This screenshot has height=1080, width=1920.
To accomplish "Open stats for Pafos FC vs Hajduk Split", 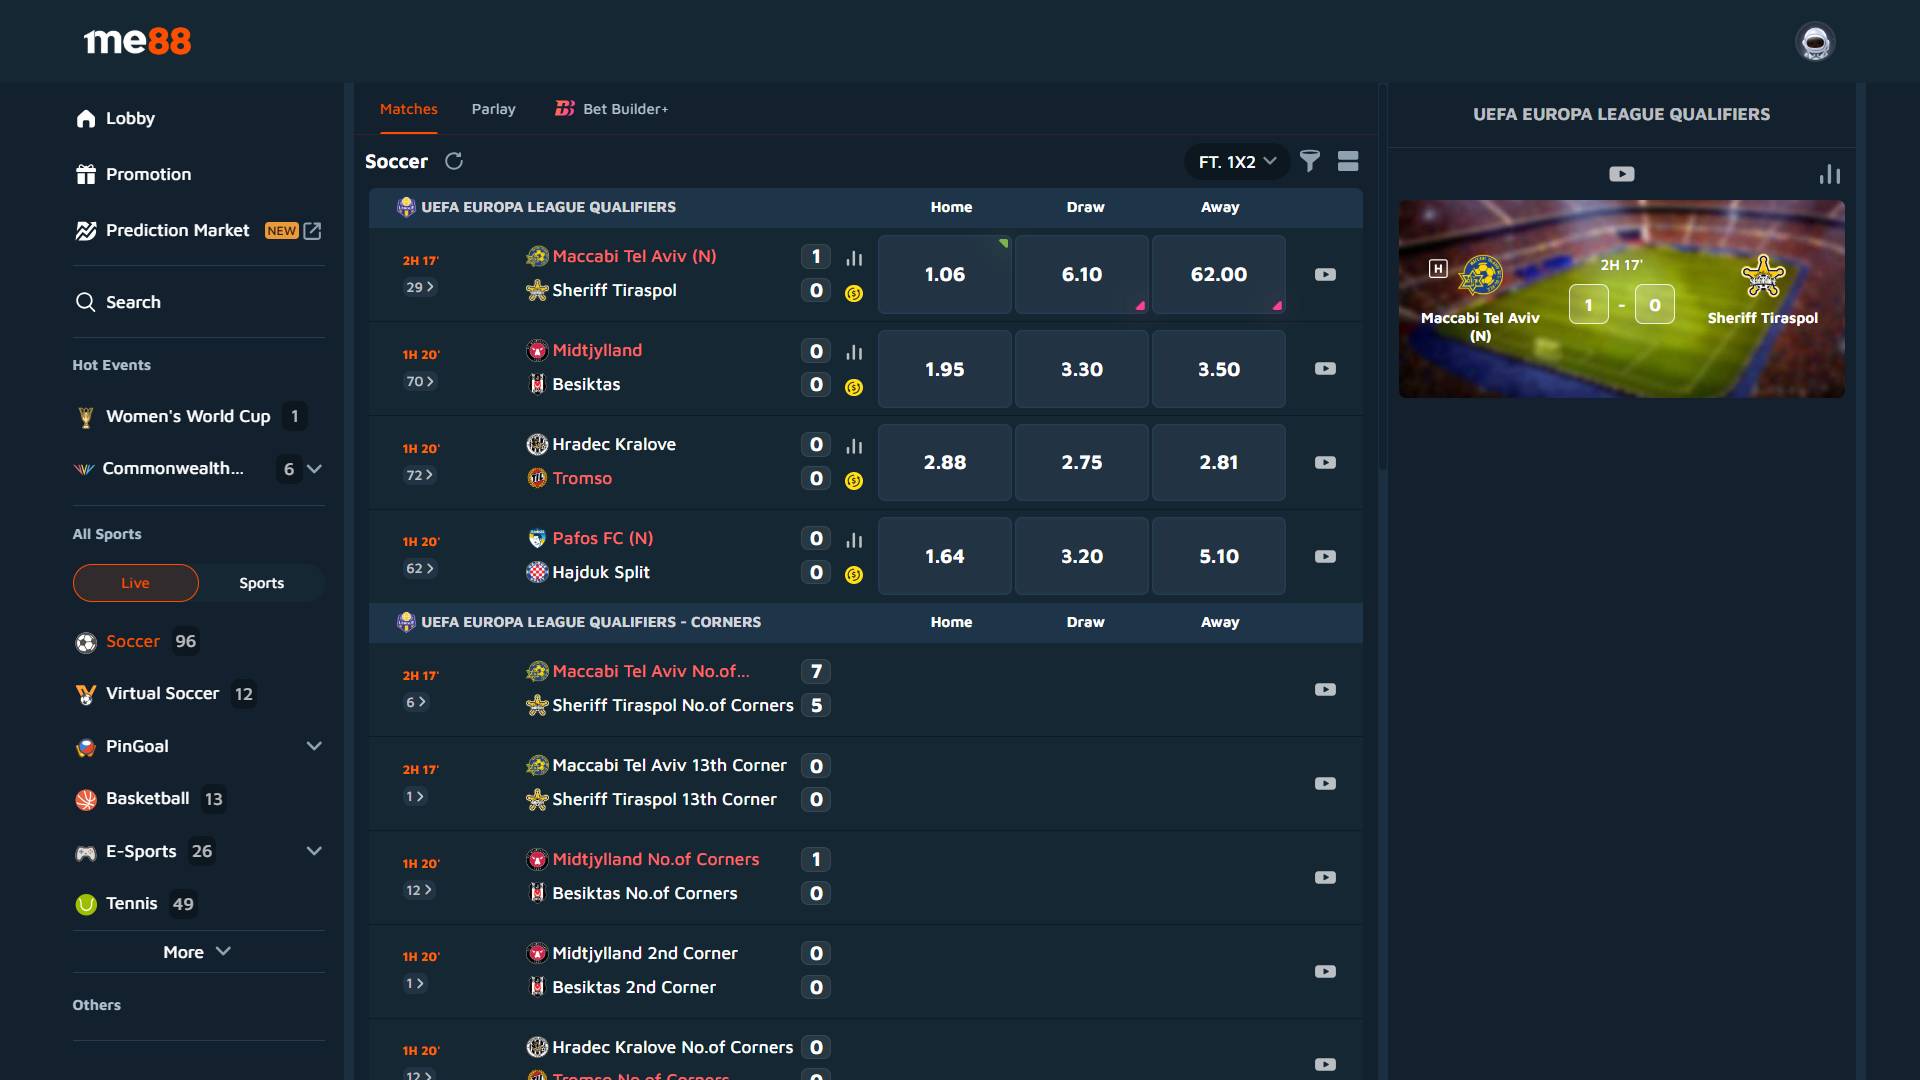I will [854, 540].
